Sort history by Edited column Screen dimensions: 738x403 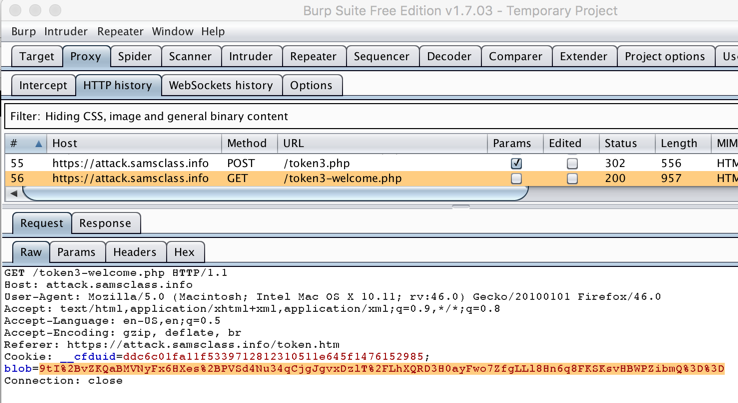pyautogui.click(x=571, y=143)
